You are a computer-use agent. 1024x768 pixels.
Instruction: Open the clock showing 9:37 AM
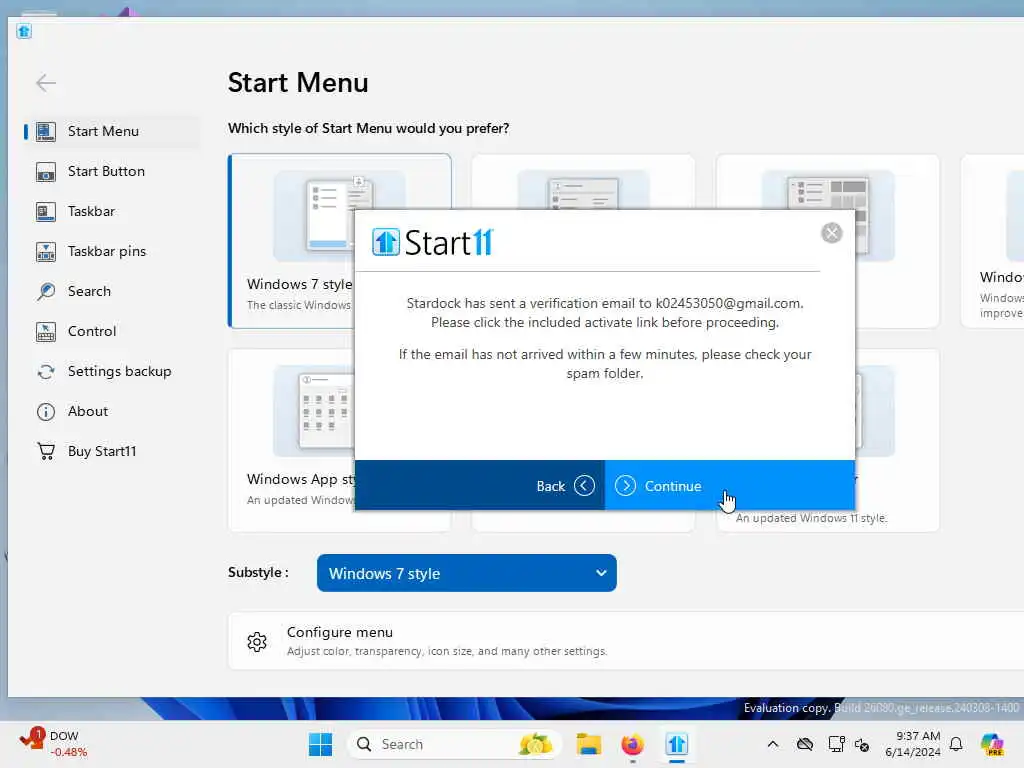point(913,744)
